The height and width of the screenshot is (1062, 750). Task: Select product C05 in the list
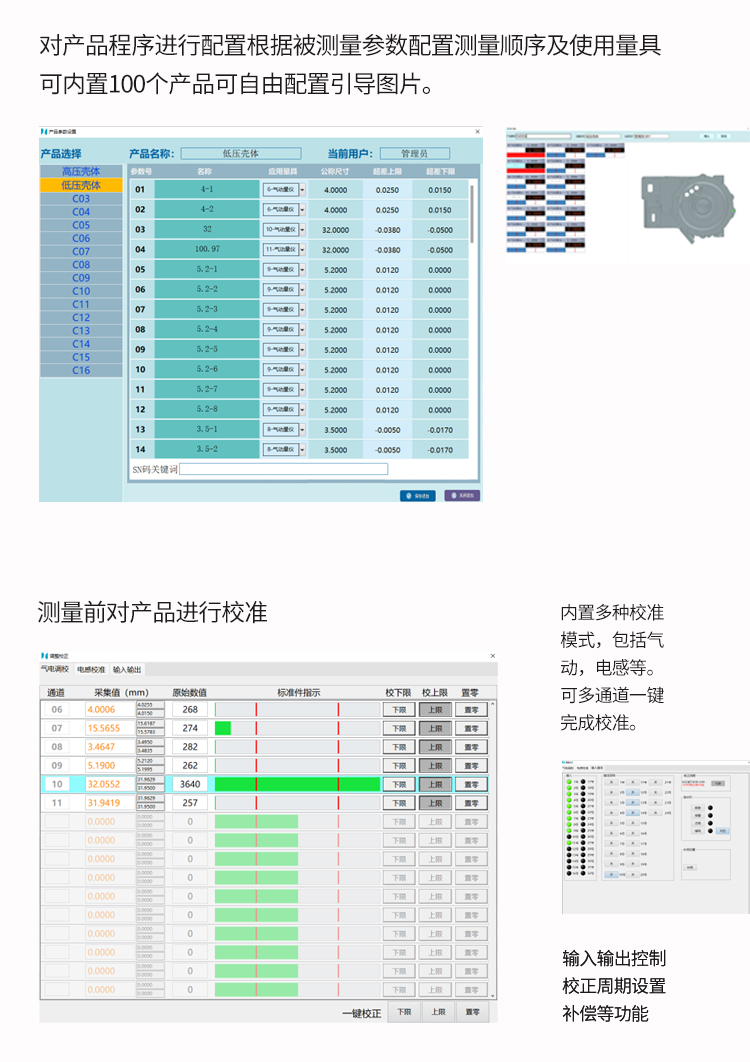click(81, 225)
